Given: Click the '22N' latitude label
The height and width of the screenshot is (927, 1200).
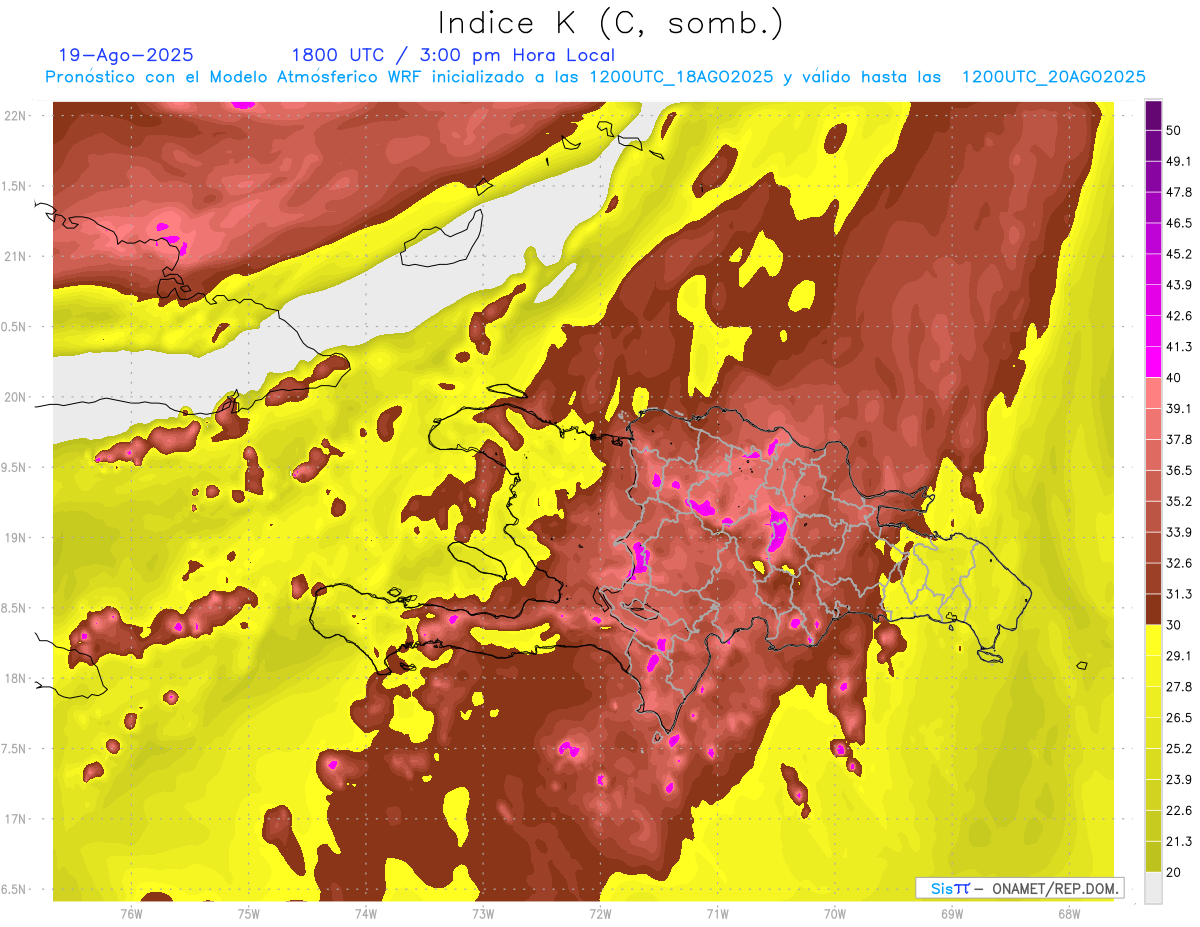Looking at the screenshot, I should (16, 115).
